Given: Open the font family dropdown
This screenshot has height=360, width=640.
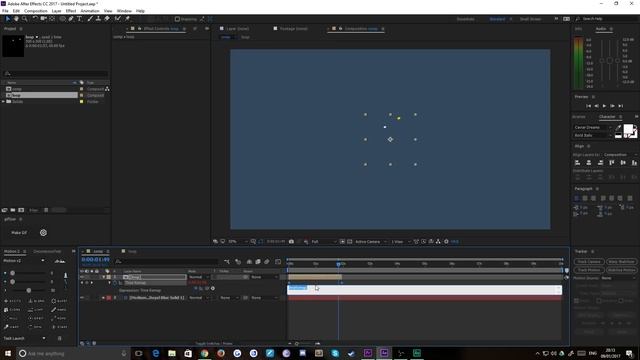Looking at the screenshot, I should (x=593, y=128).
